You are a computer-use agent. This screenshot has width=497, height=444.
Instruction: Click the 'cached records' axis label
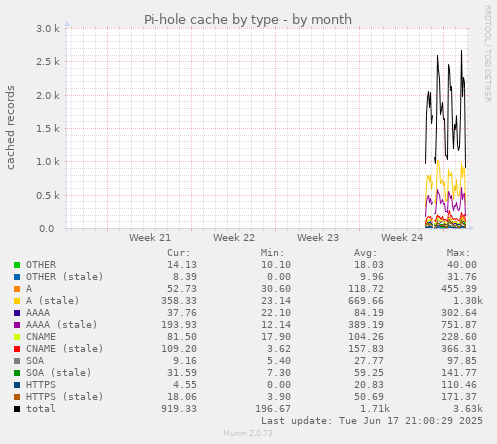click(10, 127)
